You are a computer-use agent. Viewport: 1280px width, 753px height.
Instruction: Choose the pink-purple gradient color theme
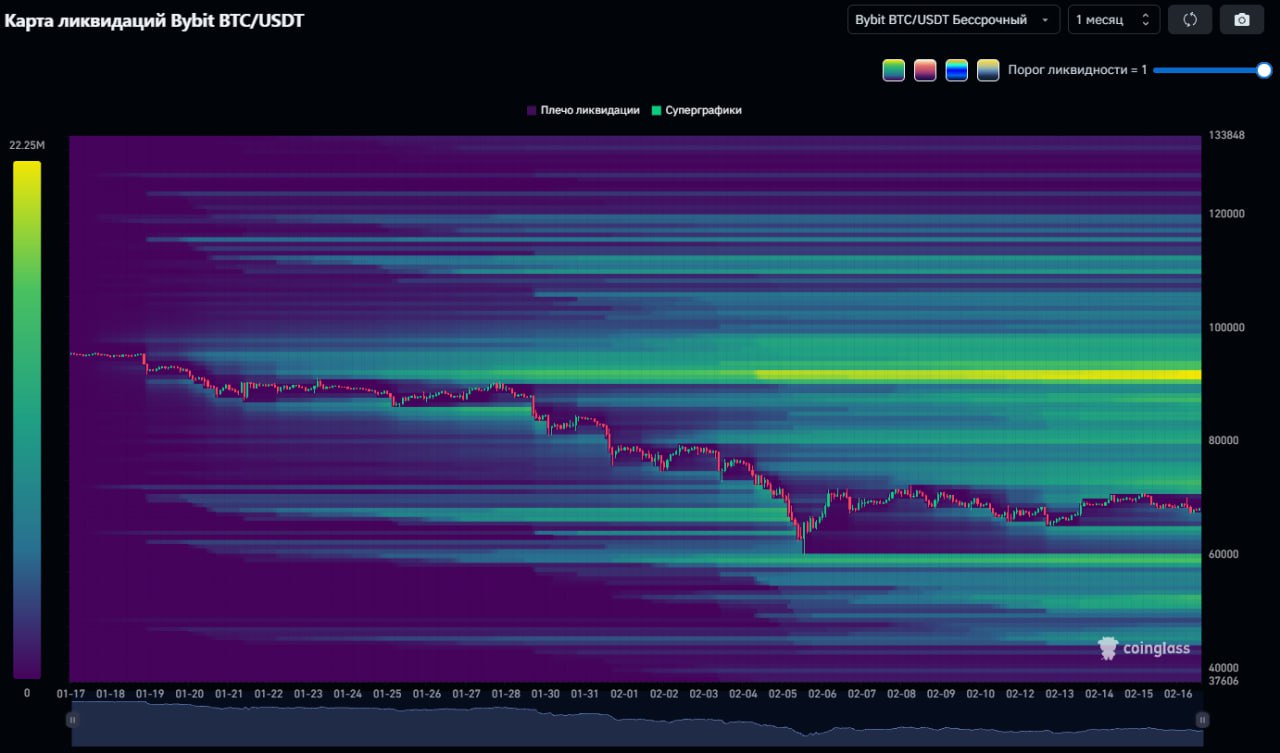925,70
